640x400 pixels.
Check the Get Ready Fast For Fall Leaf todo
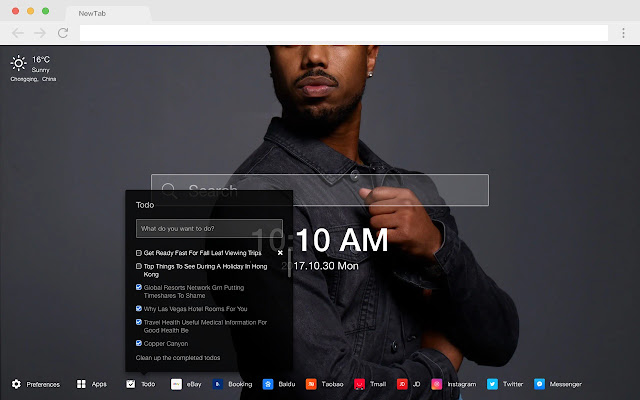(139, 253)
